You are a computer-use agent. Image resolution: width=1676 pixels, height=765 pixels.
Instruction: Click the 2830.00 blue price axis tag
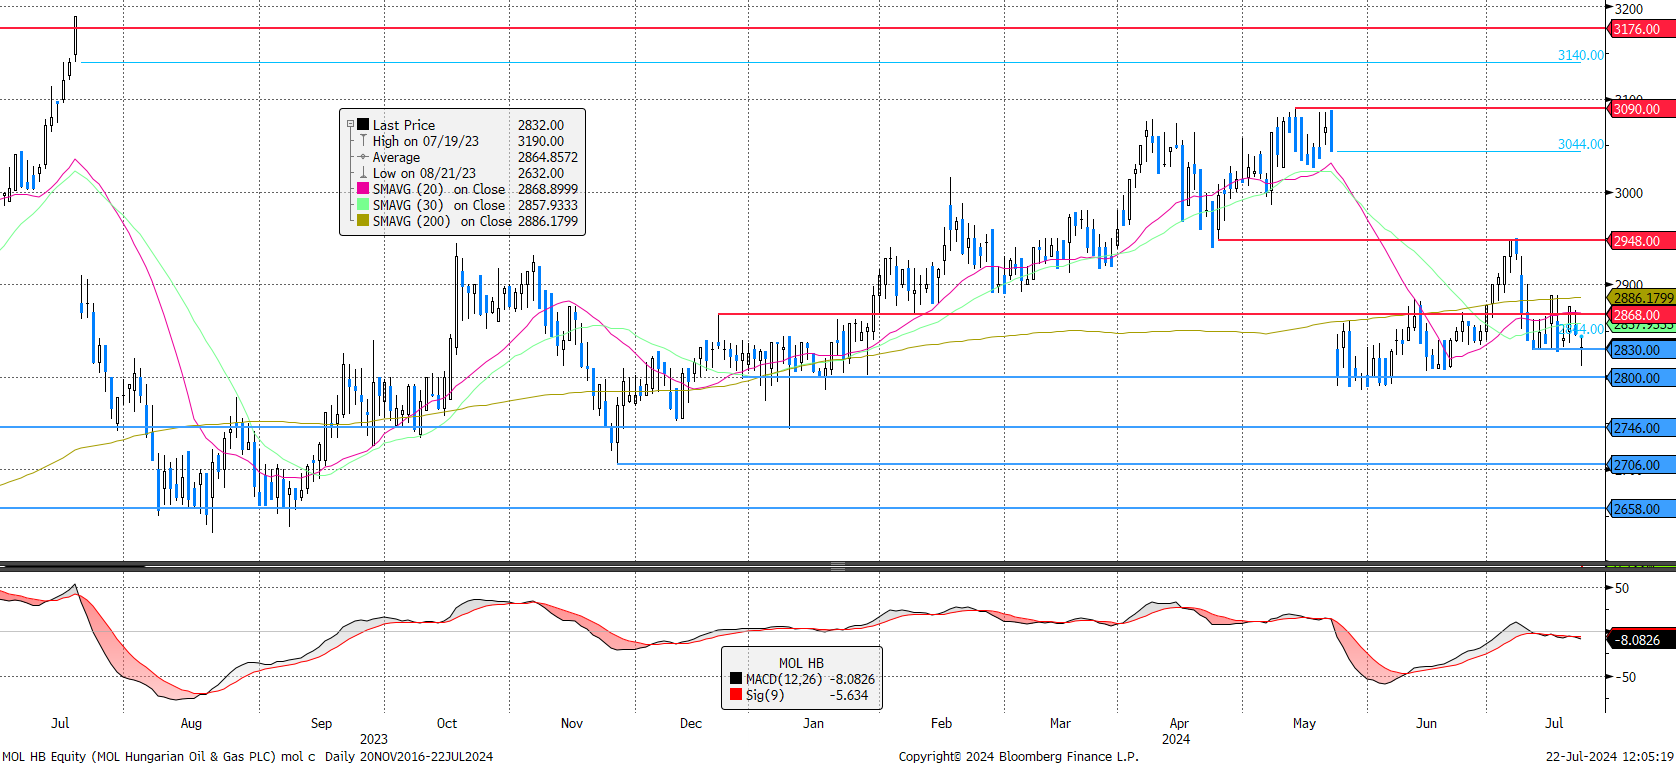pyautogui.click(x=1640, y=350)
